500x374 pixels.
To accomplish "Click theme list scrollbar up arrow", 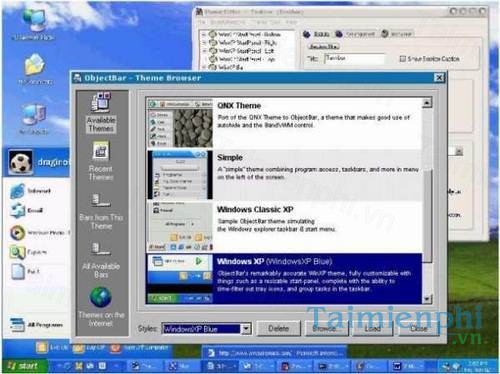I will tap(427, 103).
